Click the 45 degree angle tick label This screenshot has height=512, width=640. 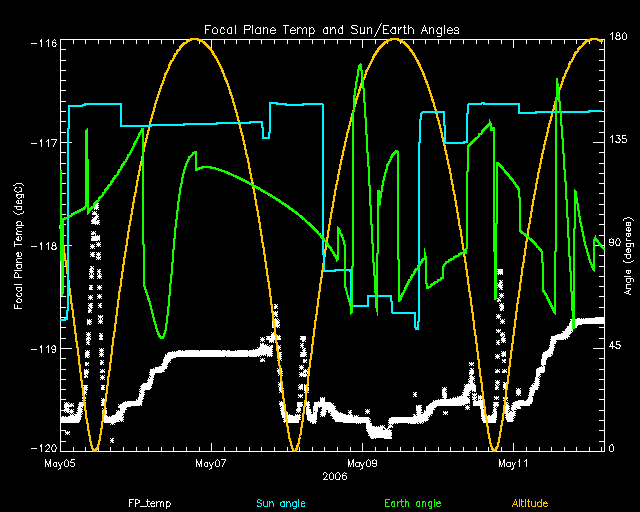(x=616, y=346)
